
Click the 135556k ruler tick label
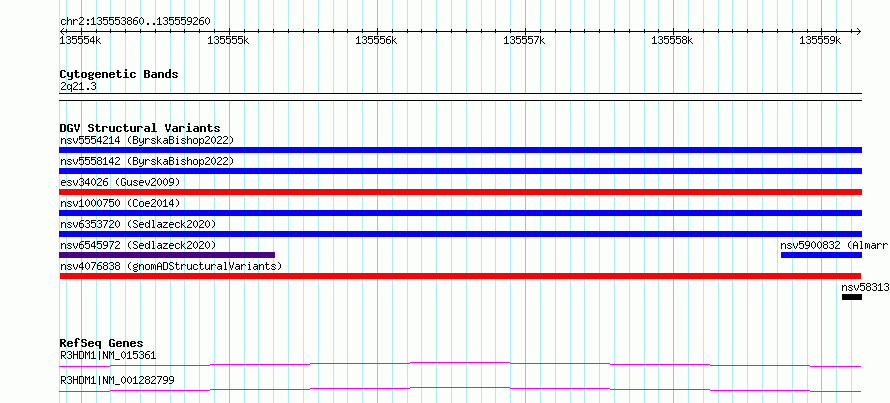tap(376, 40)
